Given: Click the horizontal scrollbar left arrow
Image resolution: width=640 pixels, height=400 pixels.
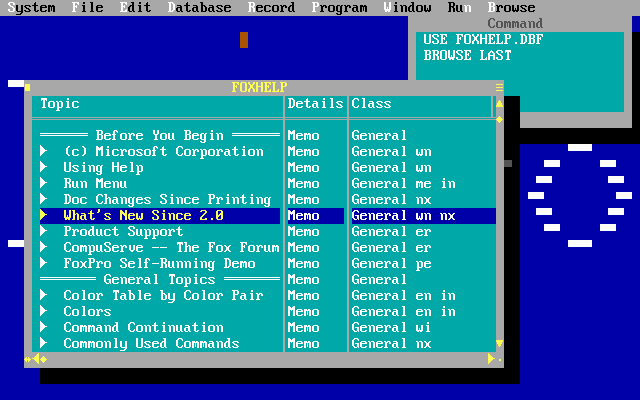Looking at the screenshot, I should pyautogui.click(x=36, y=359).
